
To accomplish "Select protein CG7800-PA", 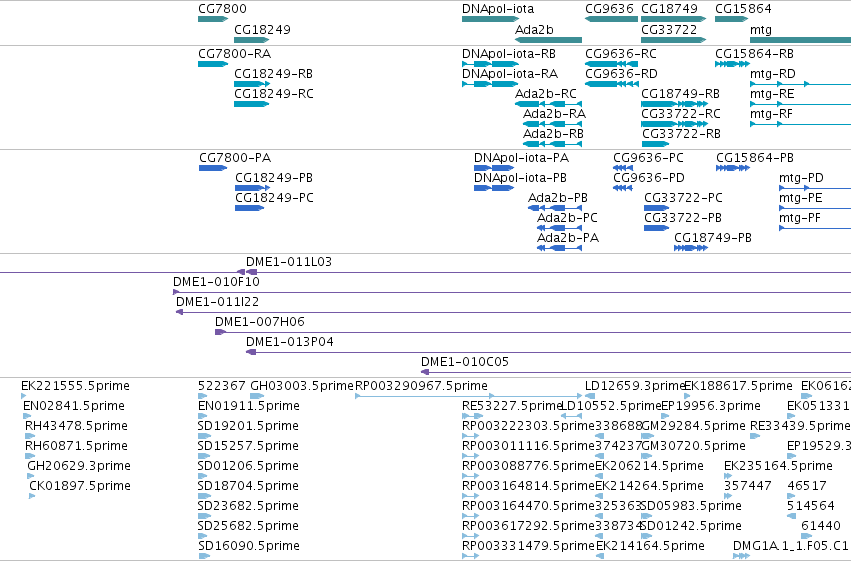I will click(213, 168).
